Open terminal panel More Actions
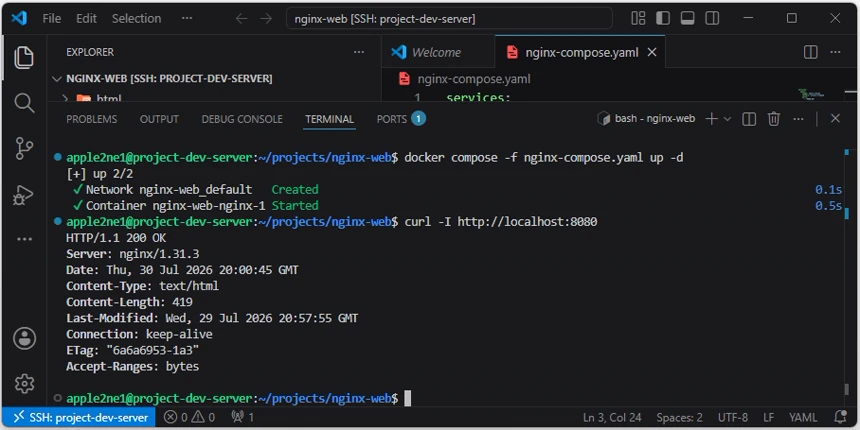Screen dimensions: 860x430 [798, 118]
